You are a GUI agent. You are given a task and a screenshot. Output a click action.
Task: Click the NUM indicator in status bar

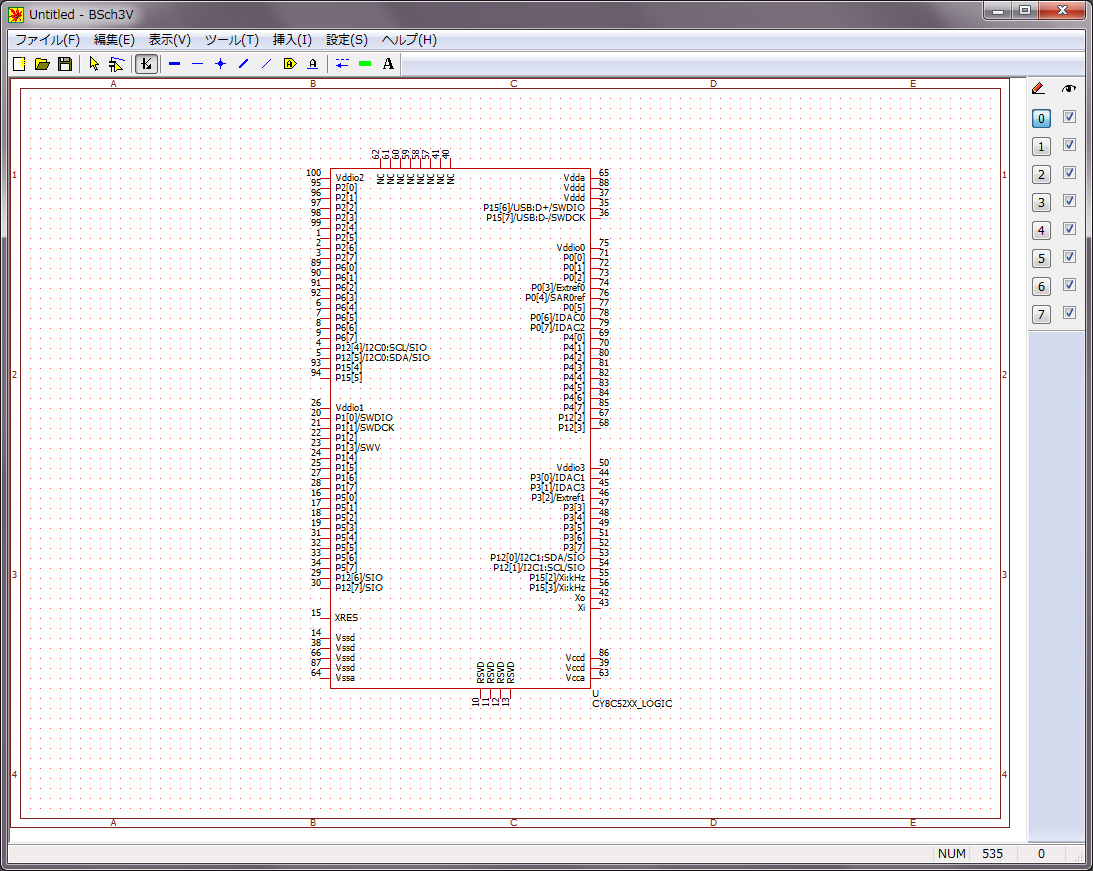pyautogui.click(x=951, y=854)
